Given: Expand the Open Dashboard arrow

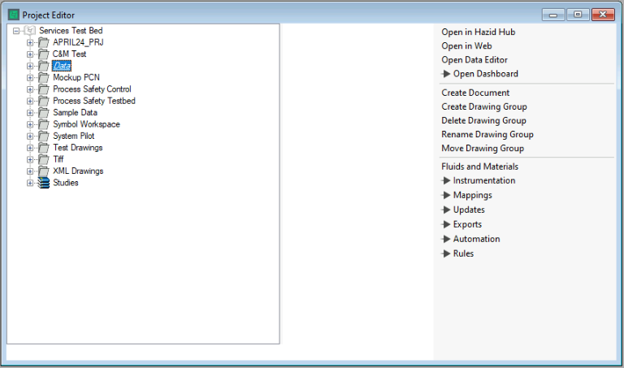Looking at the screenshot, I should click(x=446, y=74).
